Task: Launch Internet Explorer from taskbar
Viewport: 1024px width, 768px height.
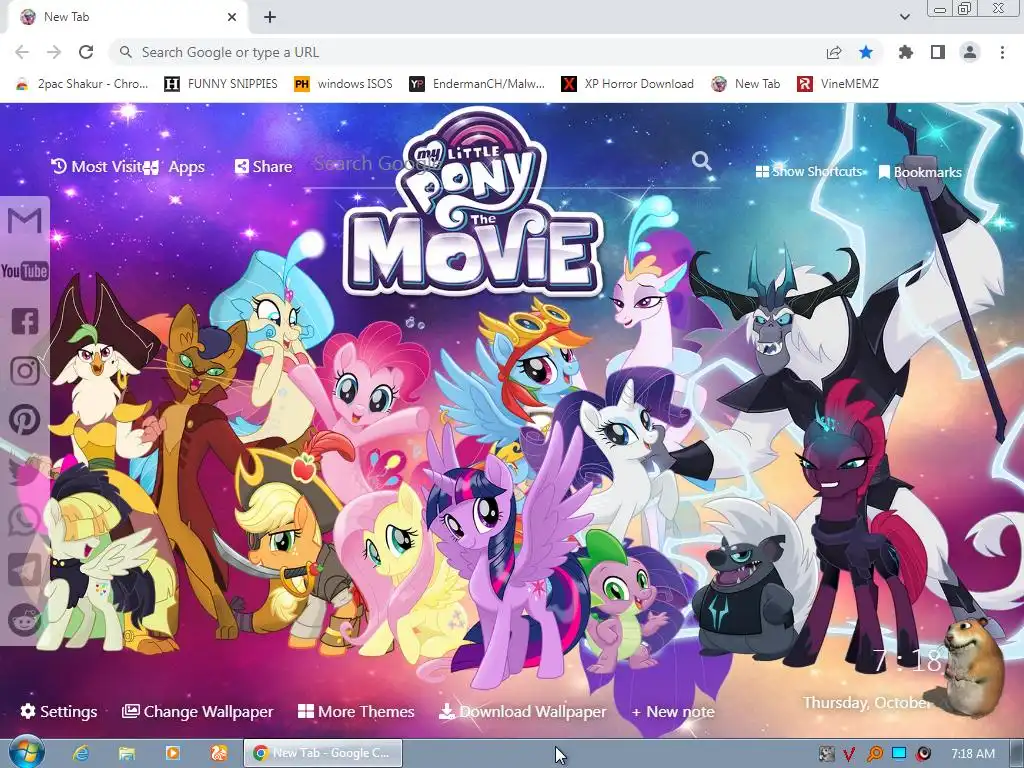Action: pyautogui.click(x=81, y=753)
